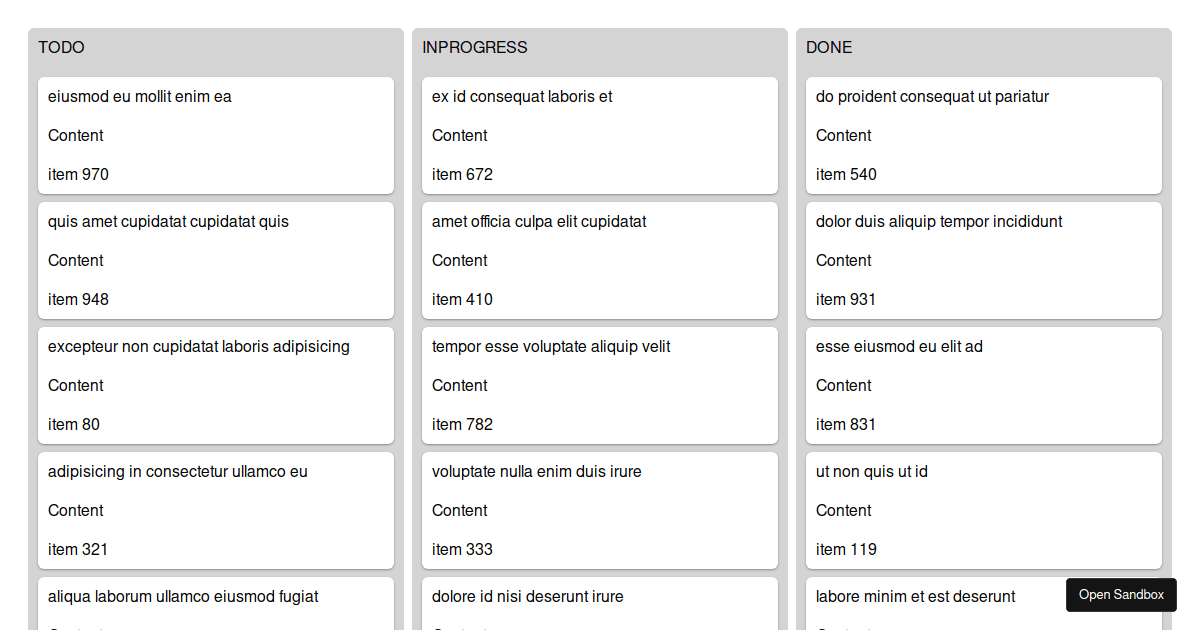1200x630 pixels.
Task: Choose 'esse eiusmod eu elit ad' card
Action: (x=983, y=385)
